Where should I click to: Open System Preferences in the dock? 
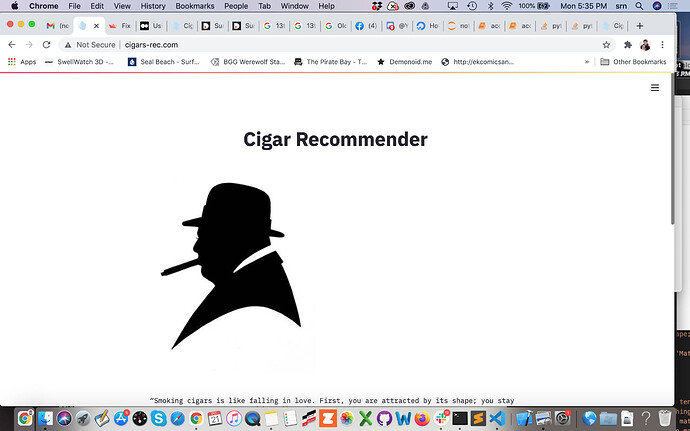(x=562, y=418)
